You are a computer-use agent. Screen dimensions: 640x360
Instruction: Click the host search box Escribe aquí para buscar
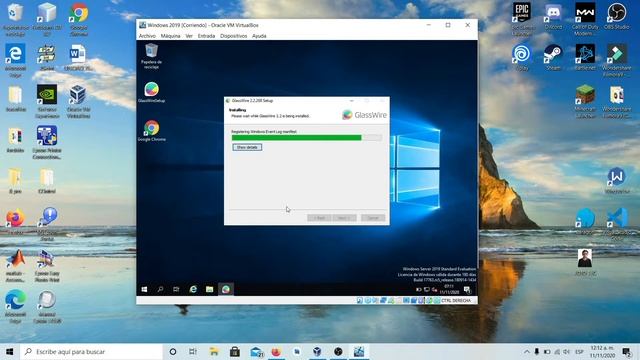(91, 351)
